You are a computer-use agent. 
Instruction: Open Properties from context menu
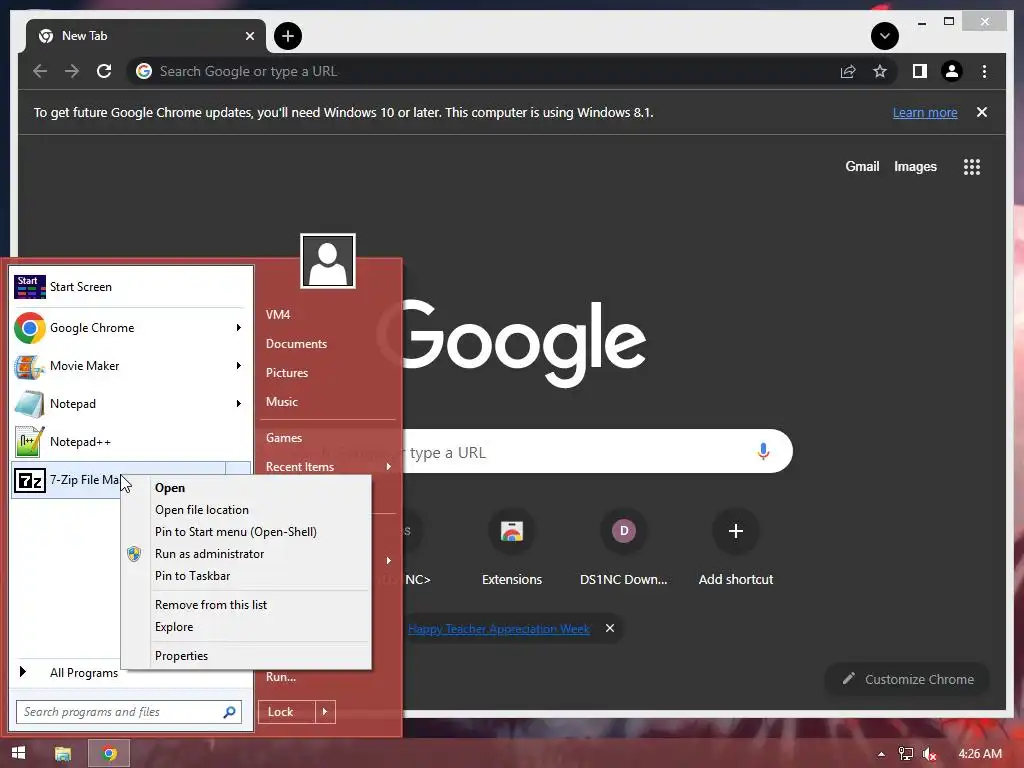coord(246,656)
